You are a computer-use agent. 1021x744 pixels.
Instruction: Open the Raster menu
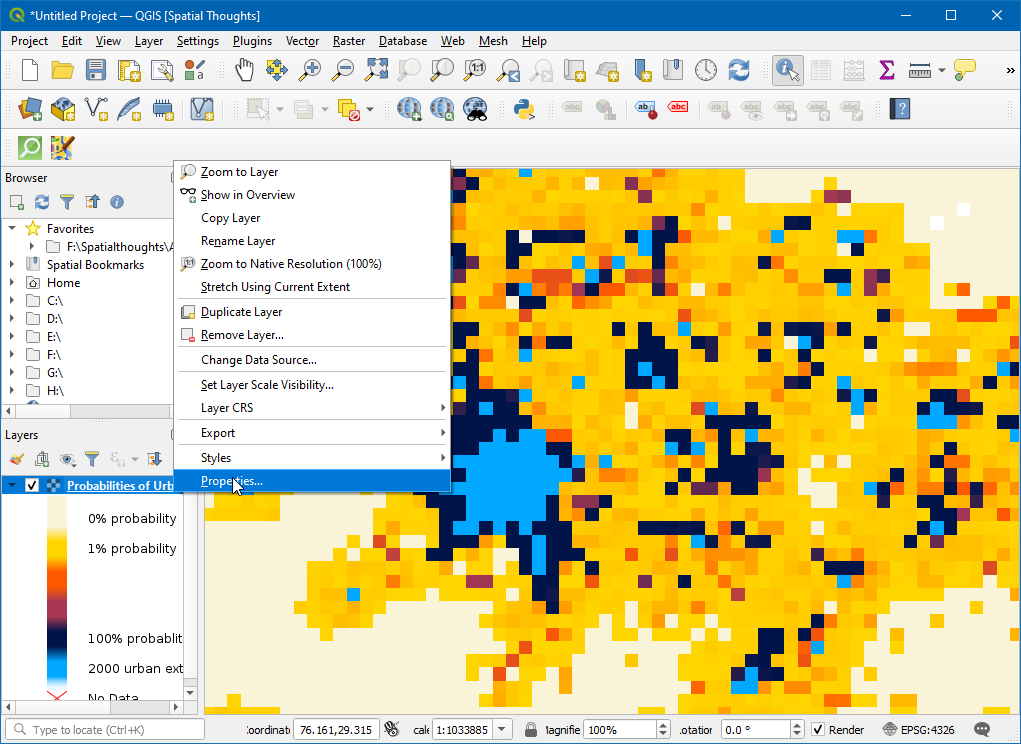349,41
